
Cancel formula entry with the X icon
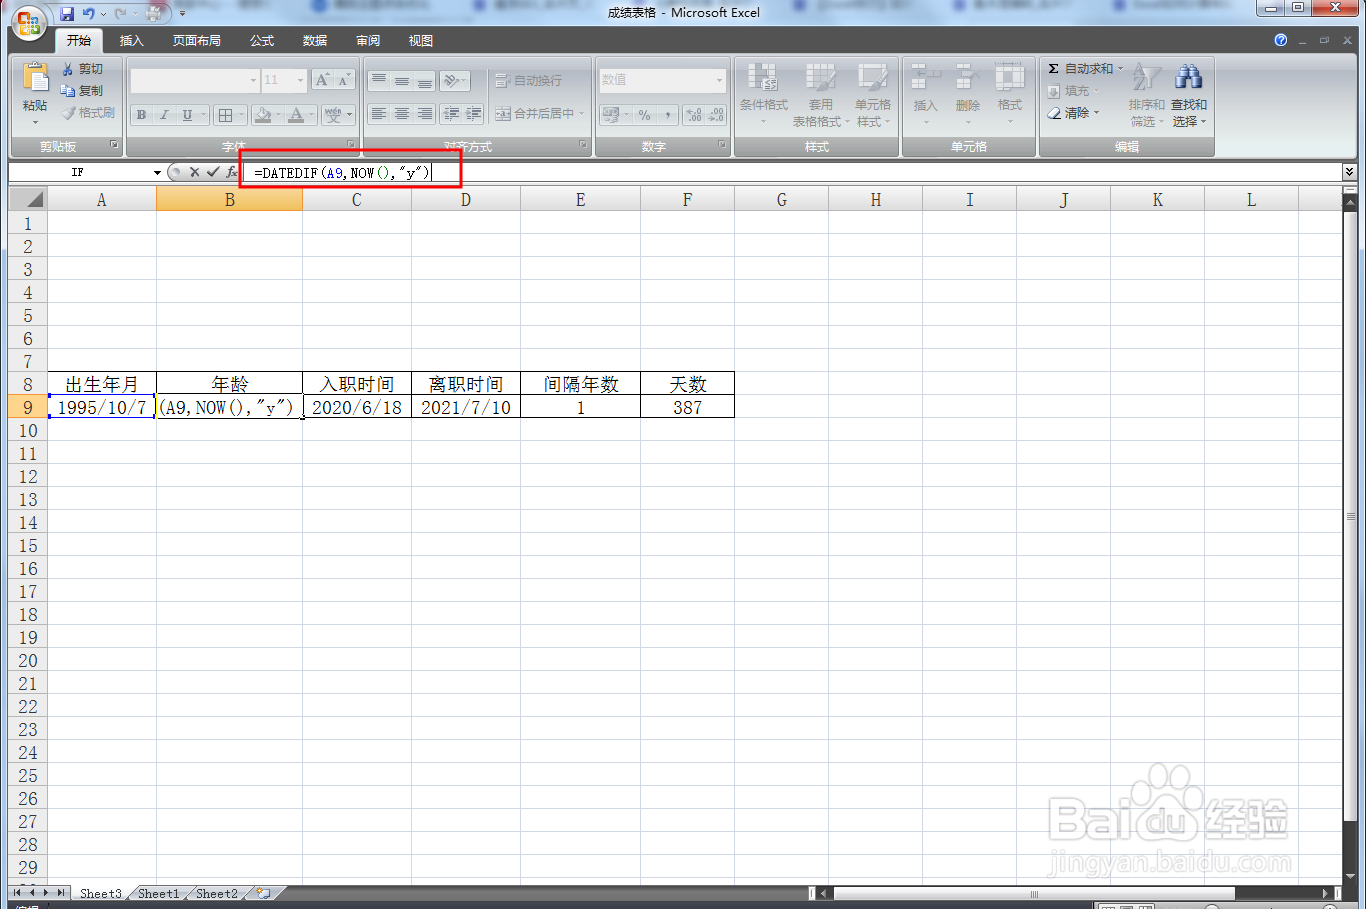[194, 172]
